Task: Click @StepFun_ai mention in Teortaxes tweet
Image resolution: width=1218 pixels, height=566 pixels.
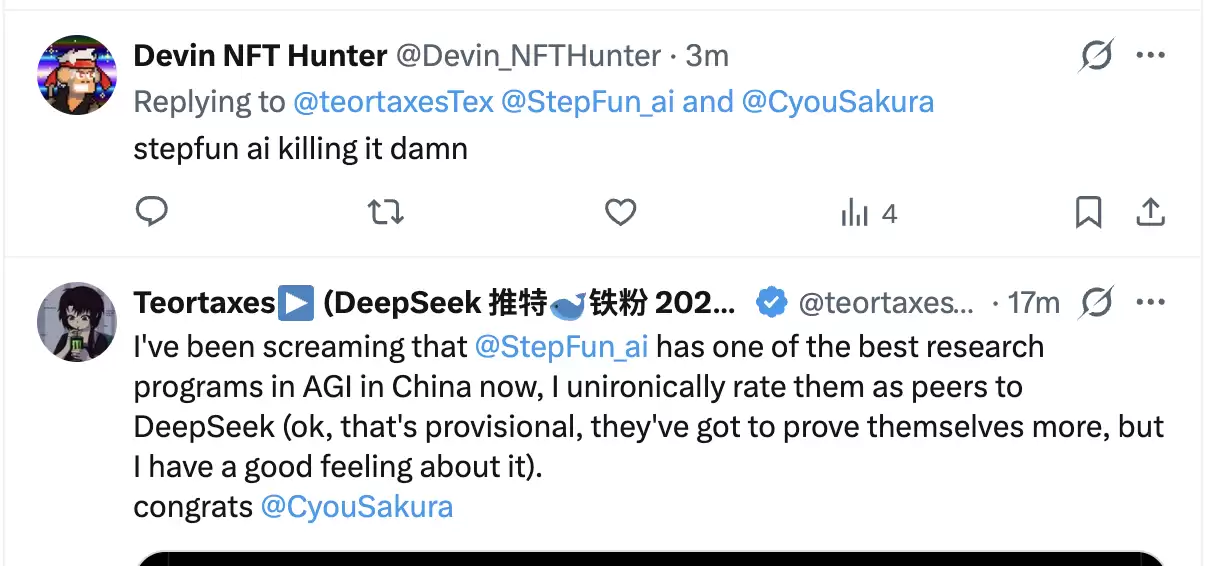Action: coord(561,347)
